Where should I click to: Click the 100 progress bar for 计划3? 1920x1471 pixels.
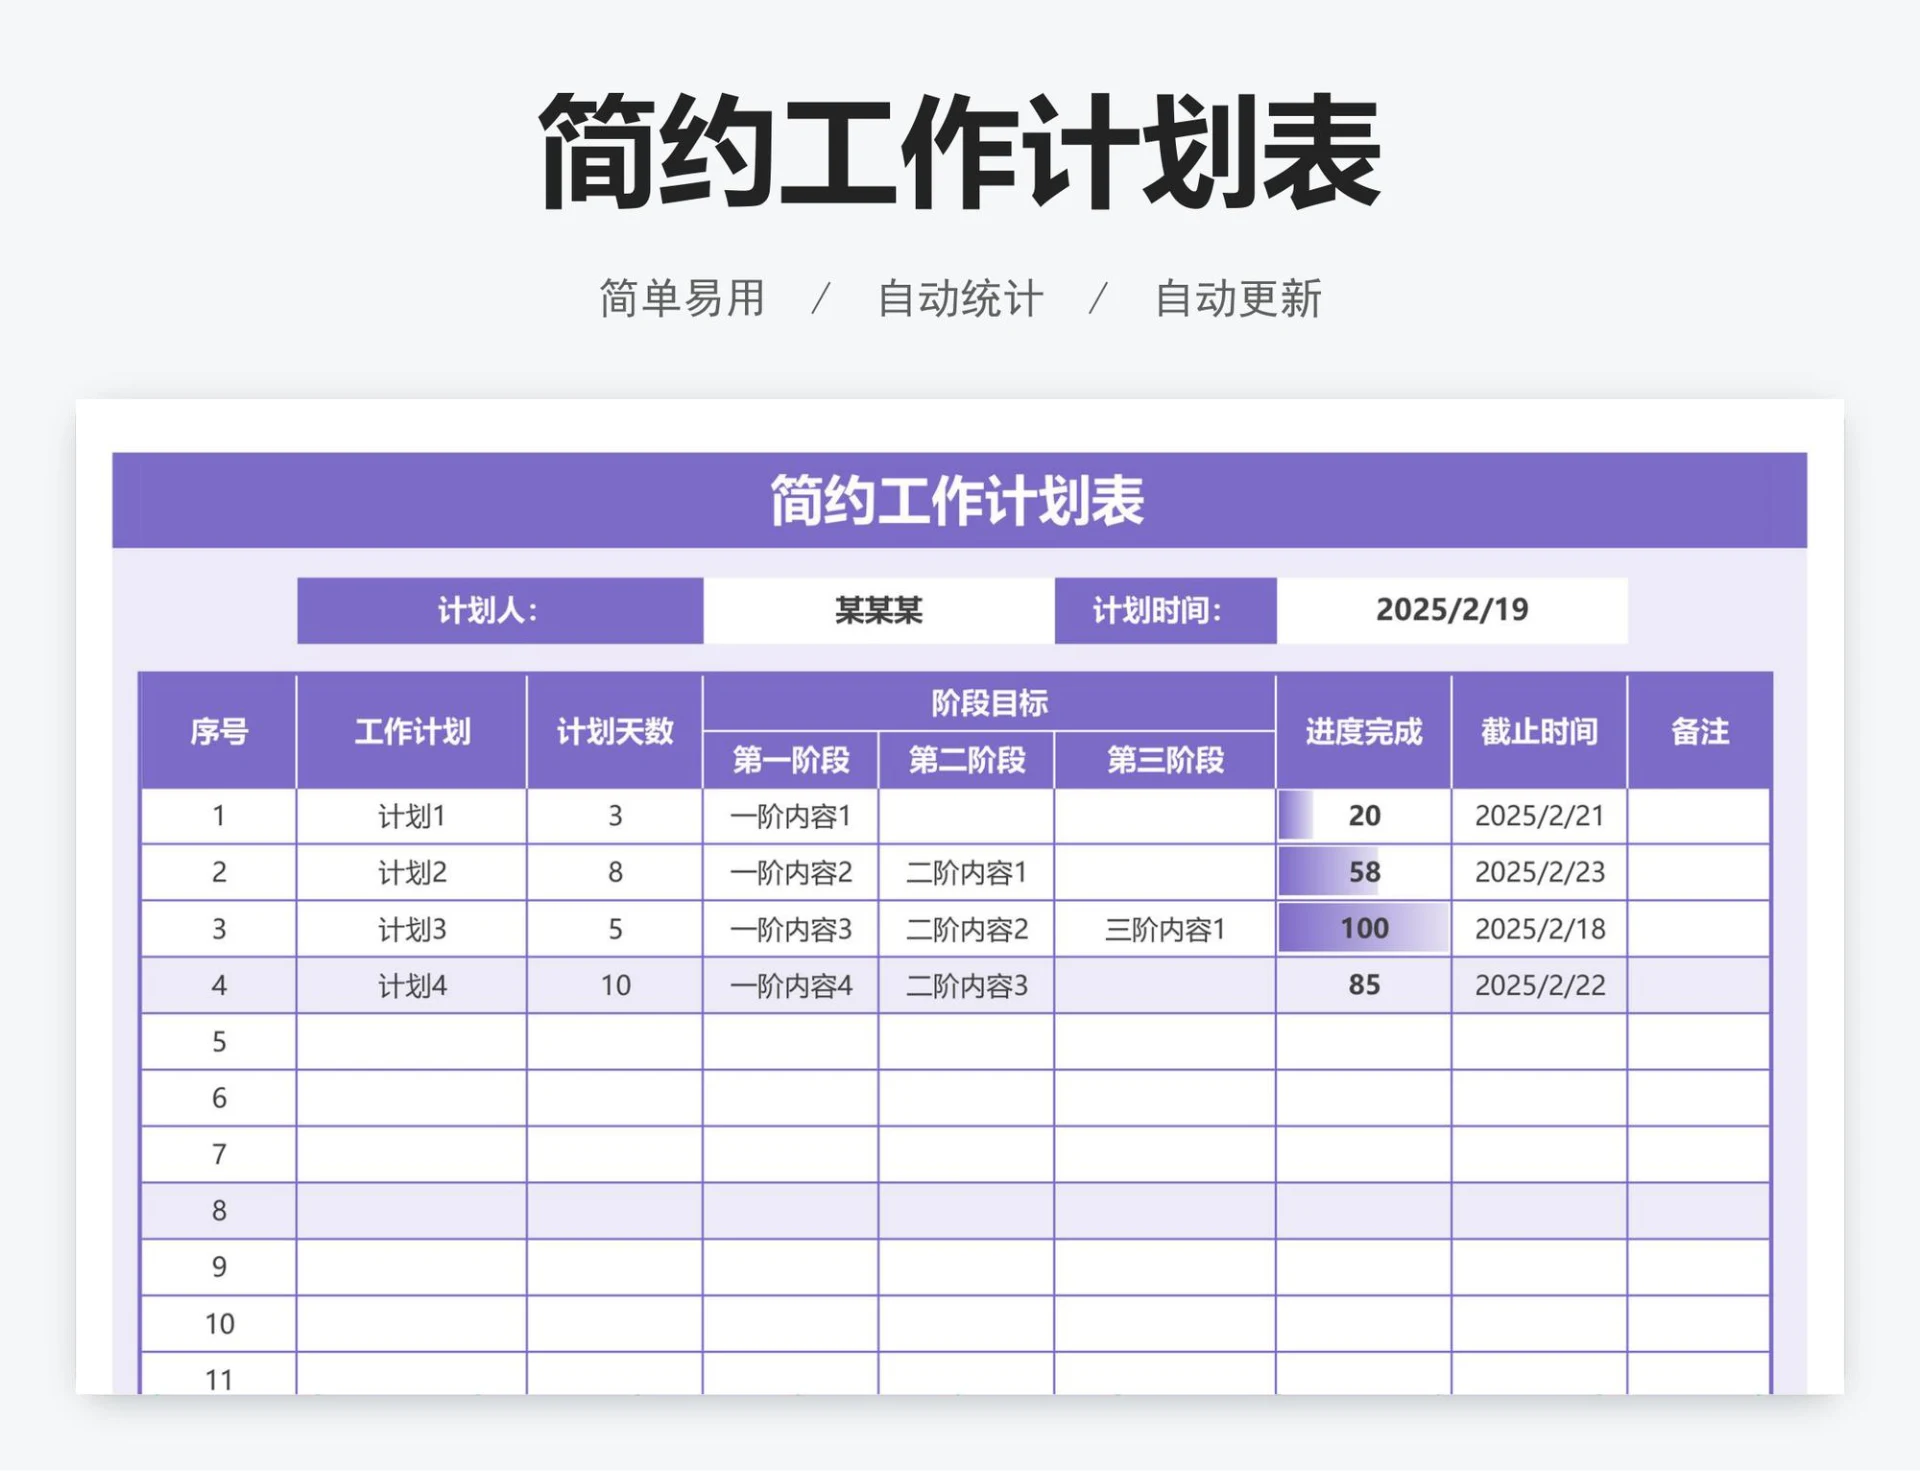pyautogui.click(x=1361, y=929)
